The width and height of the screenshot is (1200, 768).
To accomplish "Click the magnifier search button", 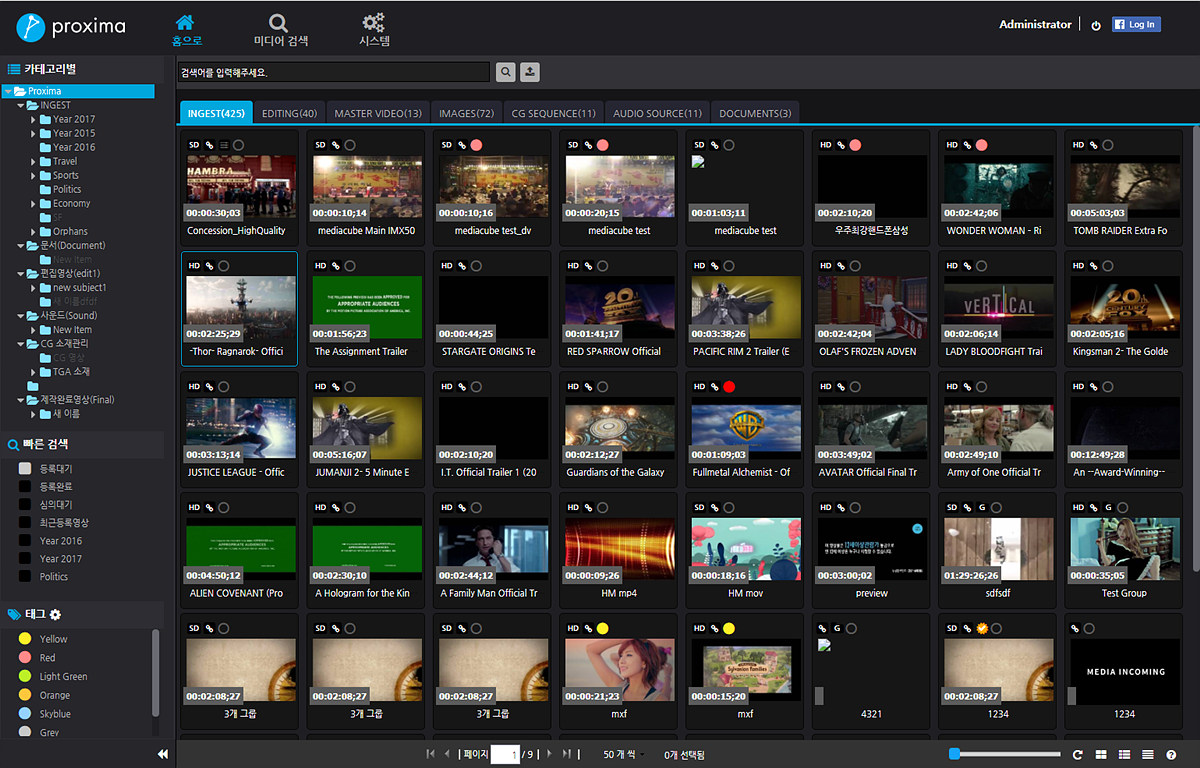I will (506, 72).
